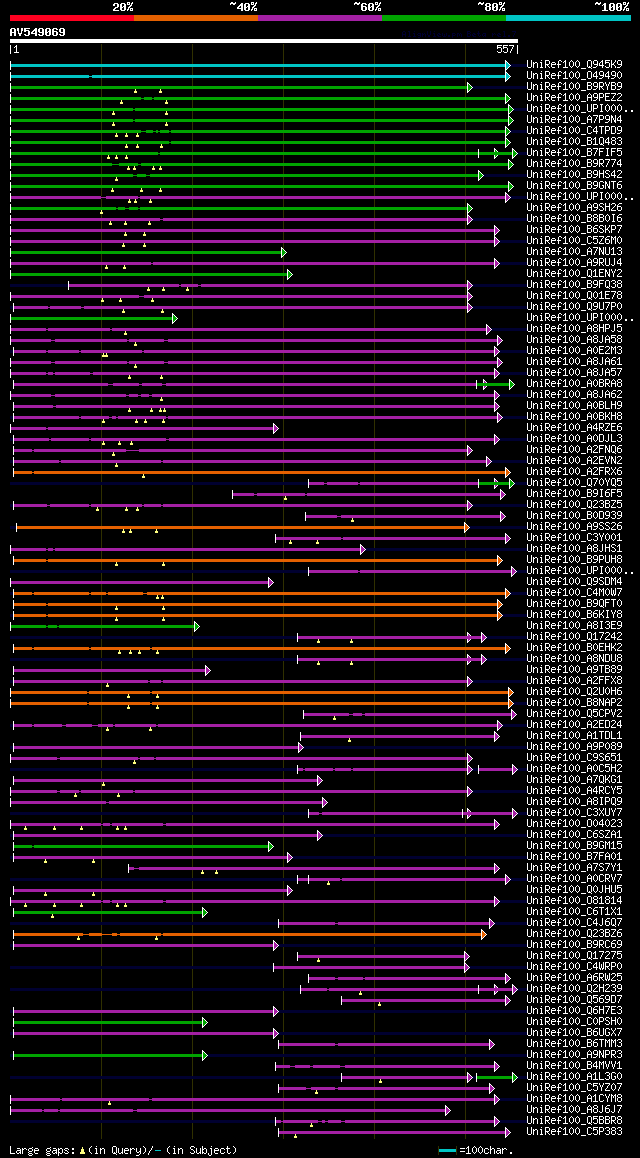
Task: Select the UniRef100_Q9SDM4 label
Action: (574, 582)
